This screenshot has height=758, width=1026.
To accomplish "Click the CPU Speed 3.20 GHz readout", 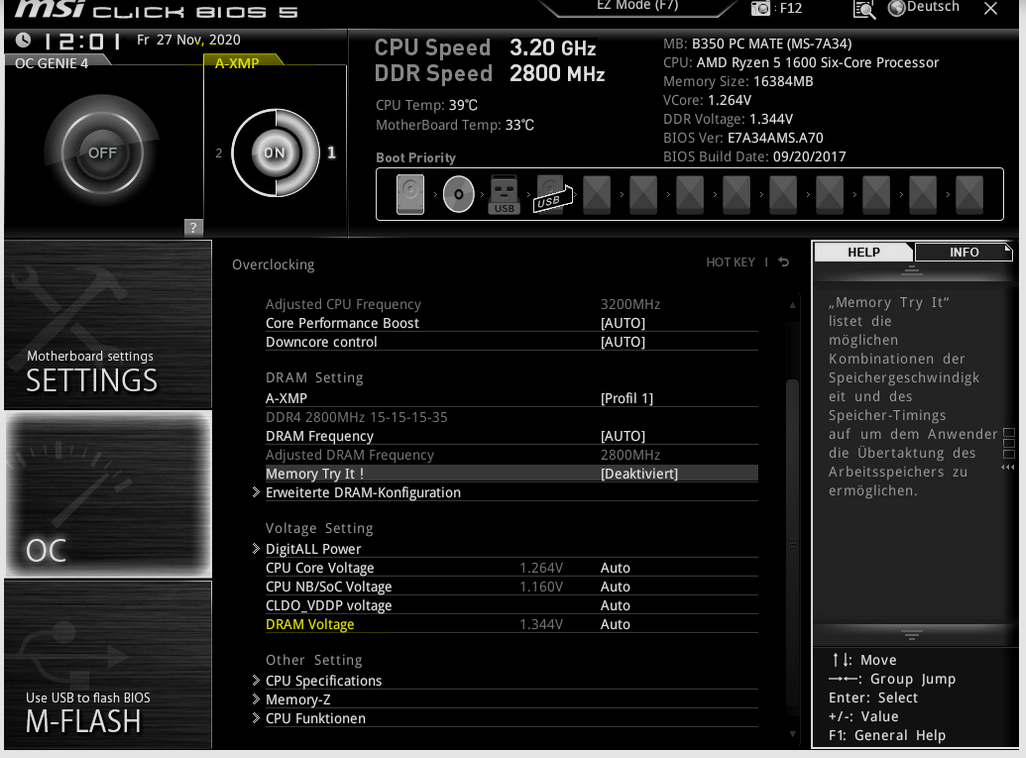I will (485, 48).
